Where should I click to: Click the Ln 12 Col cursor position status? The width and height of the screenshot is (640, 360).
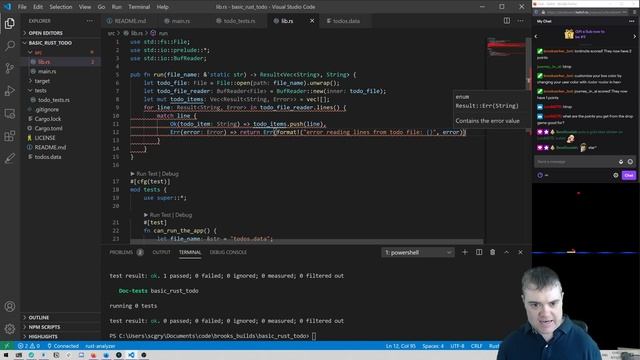401,346
